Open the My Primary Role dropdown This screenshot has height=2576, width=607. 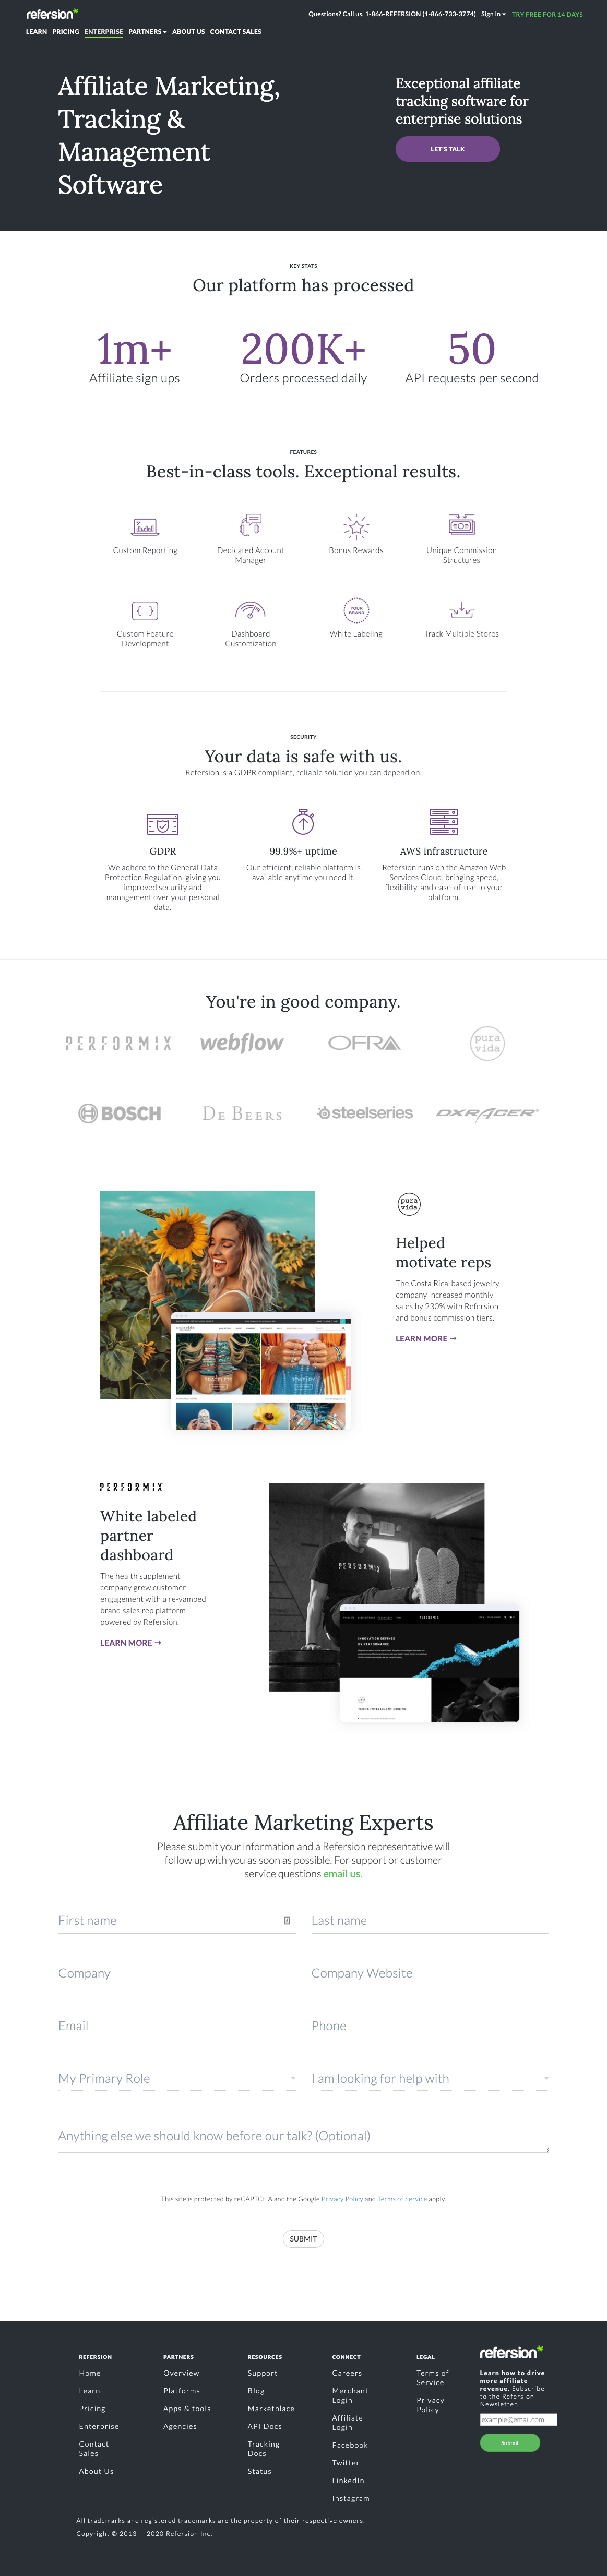[x=177, y=2078]
